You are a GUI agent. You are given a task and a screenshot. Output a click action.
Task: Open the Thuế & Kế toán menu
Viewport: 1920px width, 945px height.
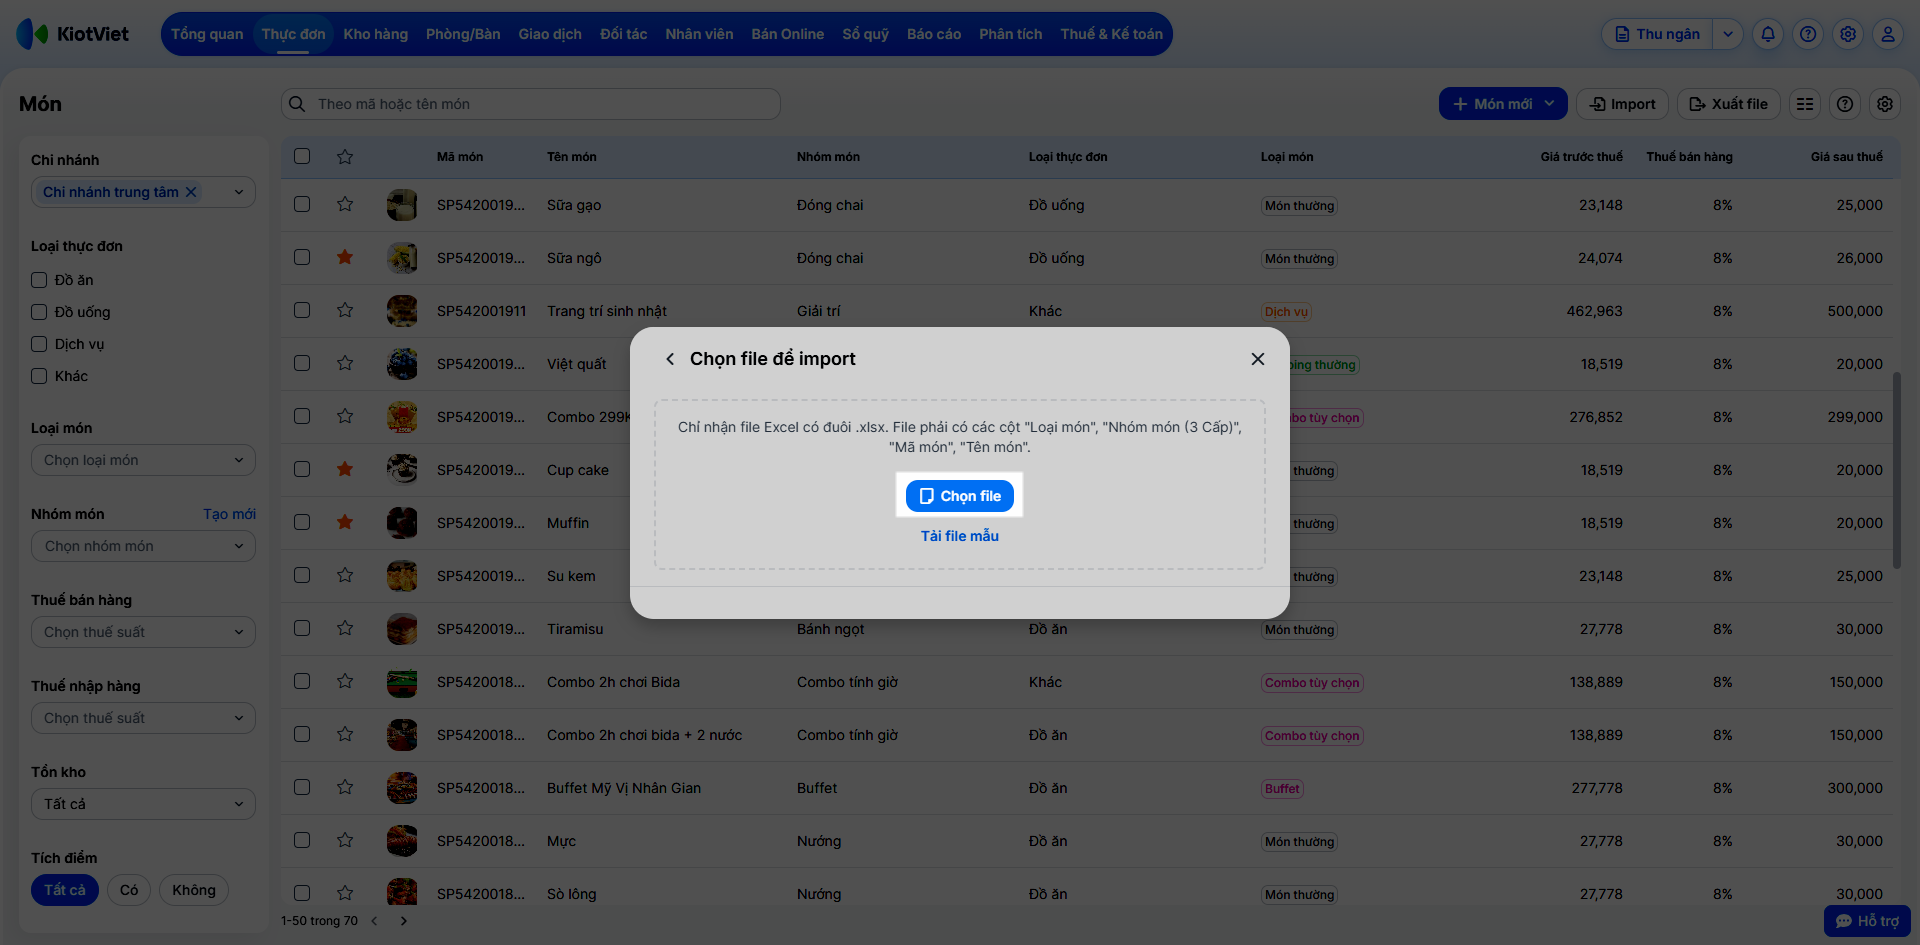point(1112,34)
